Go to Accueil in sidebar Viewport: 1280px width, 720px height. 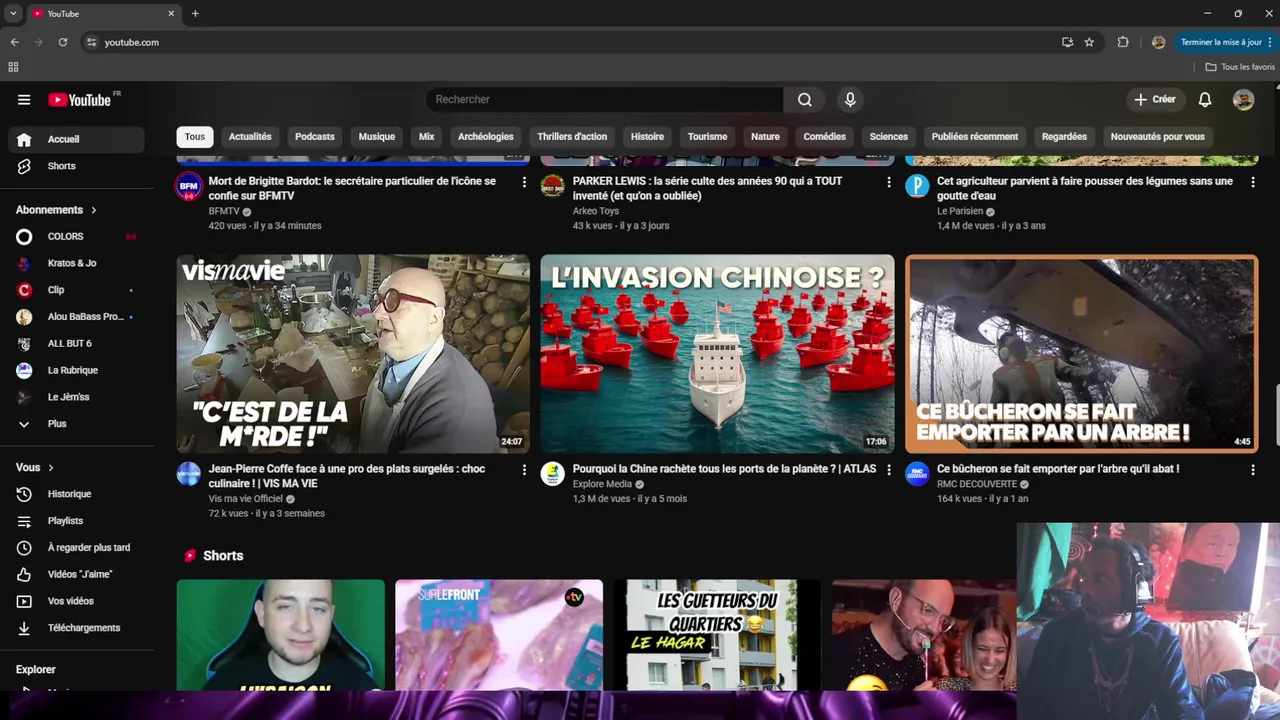click(x=76, y=139)
